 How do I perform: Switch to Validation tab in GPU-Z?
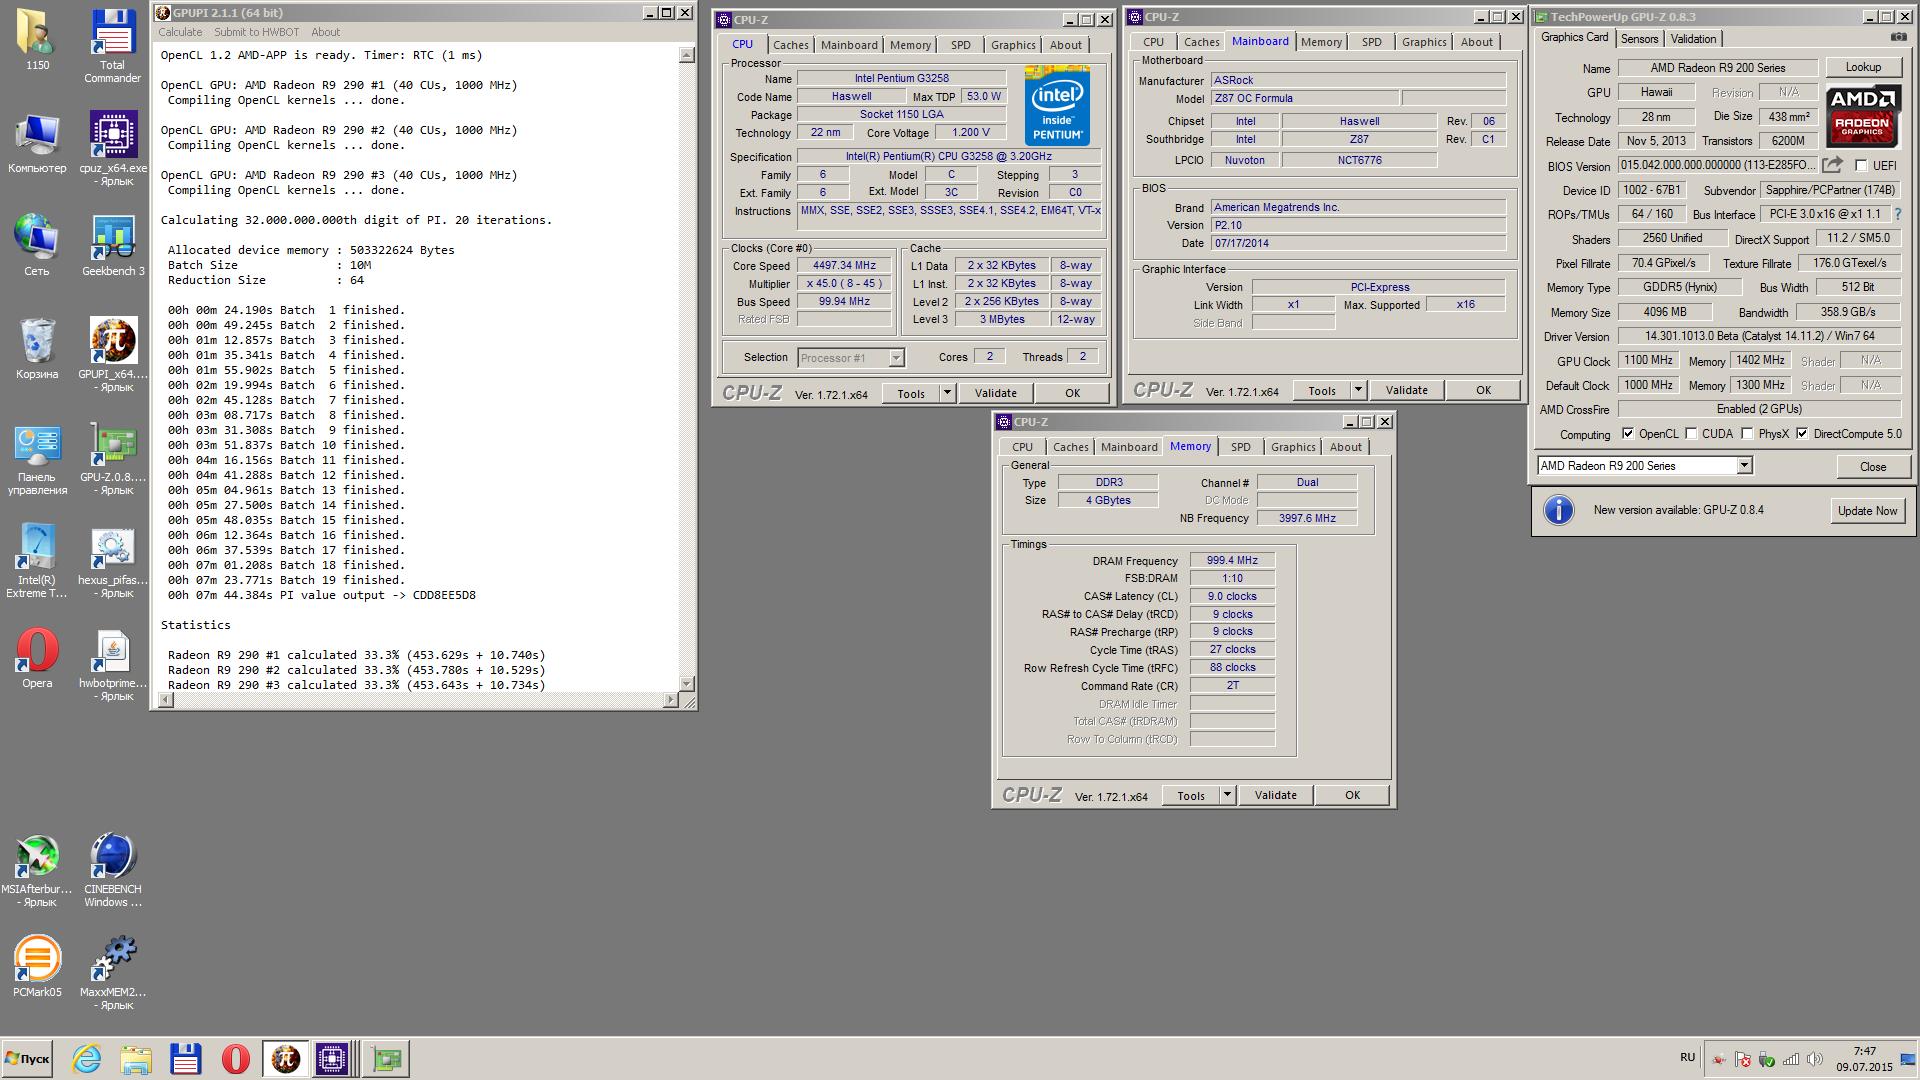coord(1693,39)
